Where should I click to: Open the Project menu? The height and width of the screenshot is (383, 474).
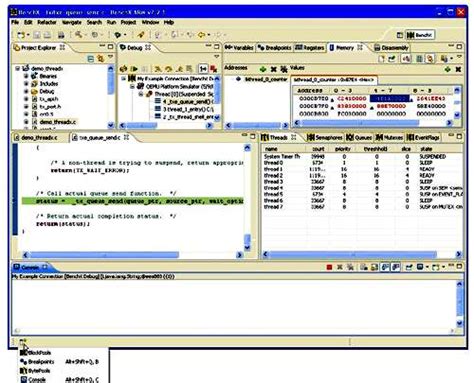click(x=128, y=22)
